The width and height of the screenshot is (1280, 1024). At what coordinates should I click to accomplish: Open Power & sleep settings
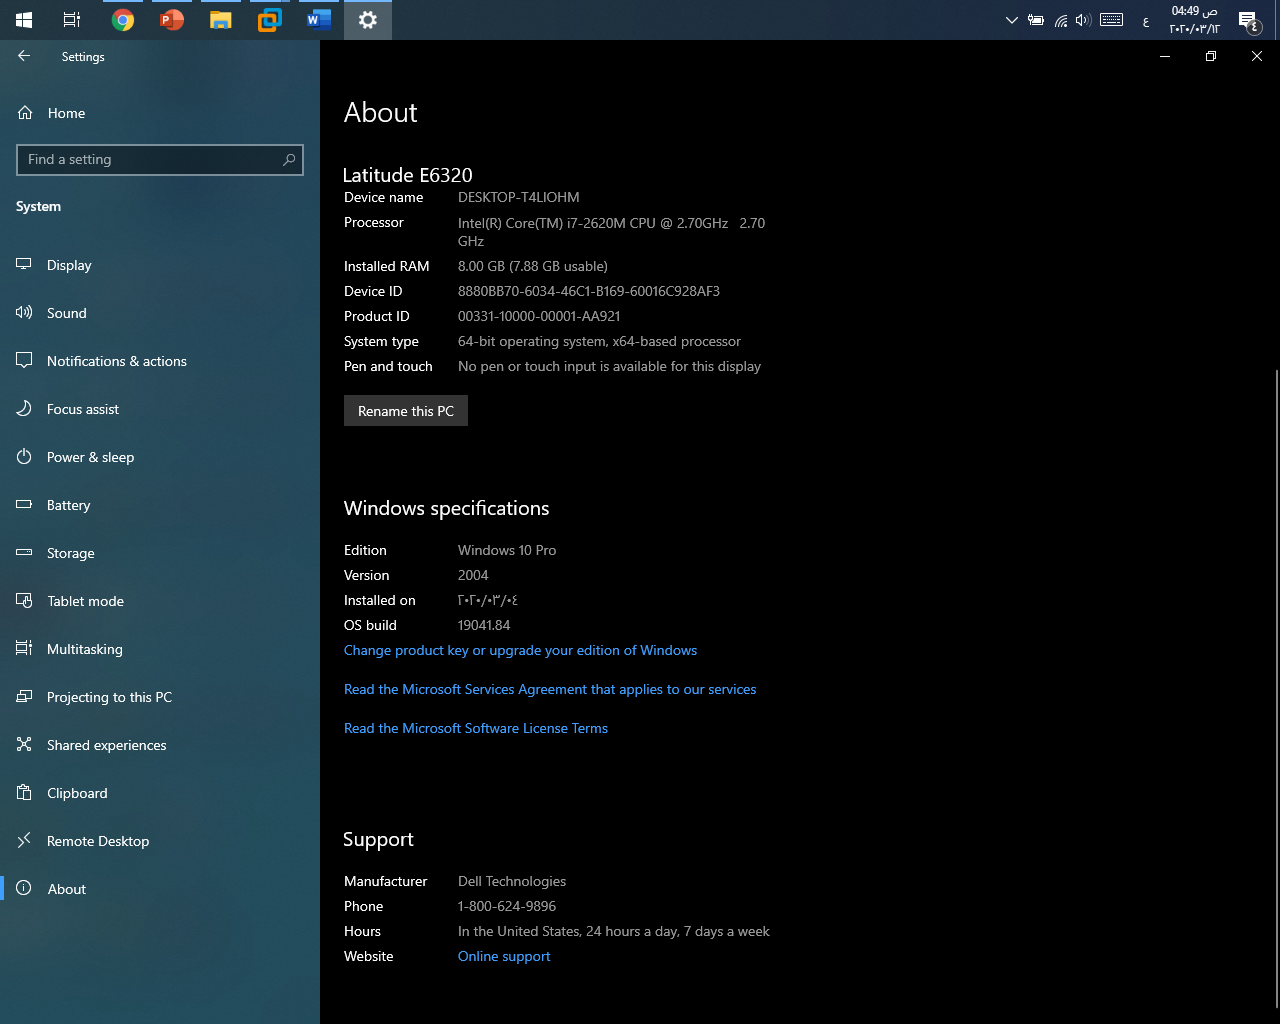pyautogui.click(x=160, y=457)
